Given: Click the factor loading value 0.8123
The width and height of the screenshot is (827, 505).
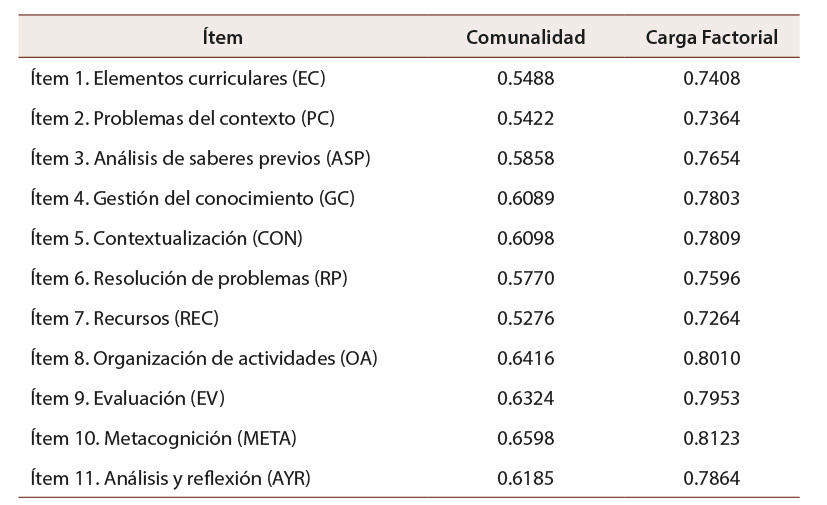Looking at the screenshot, I should (x=712, y=438).
